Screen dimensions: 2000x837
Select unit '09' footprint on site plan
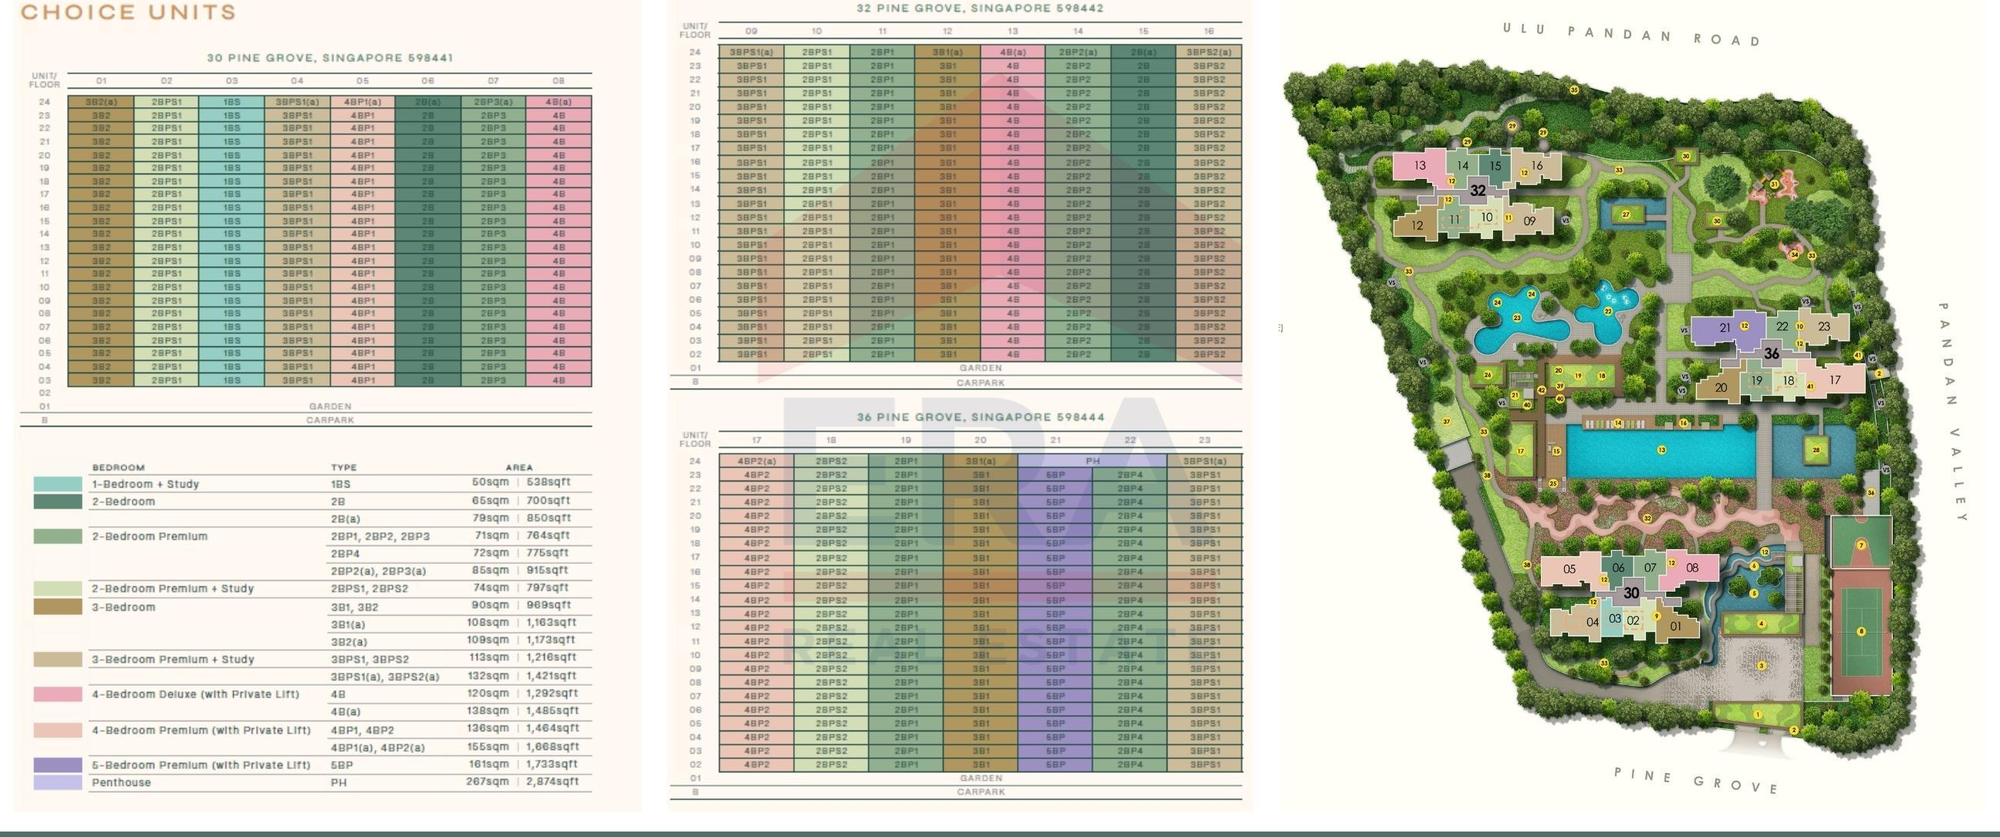[1529, 221]
